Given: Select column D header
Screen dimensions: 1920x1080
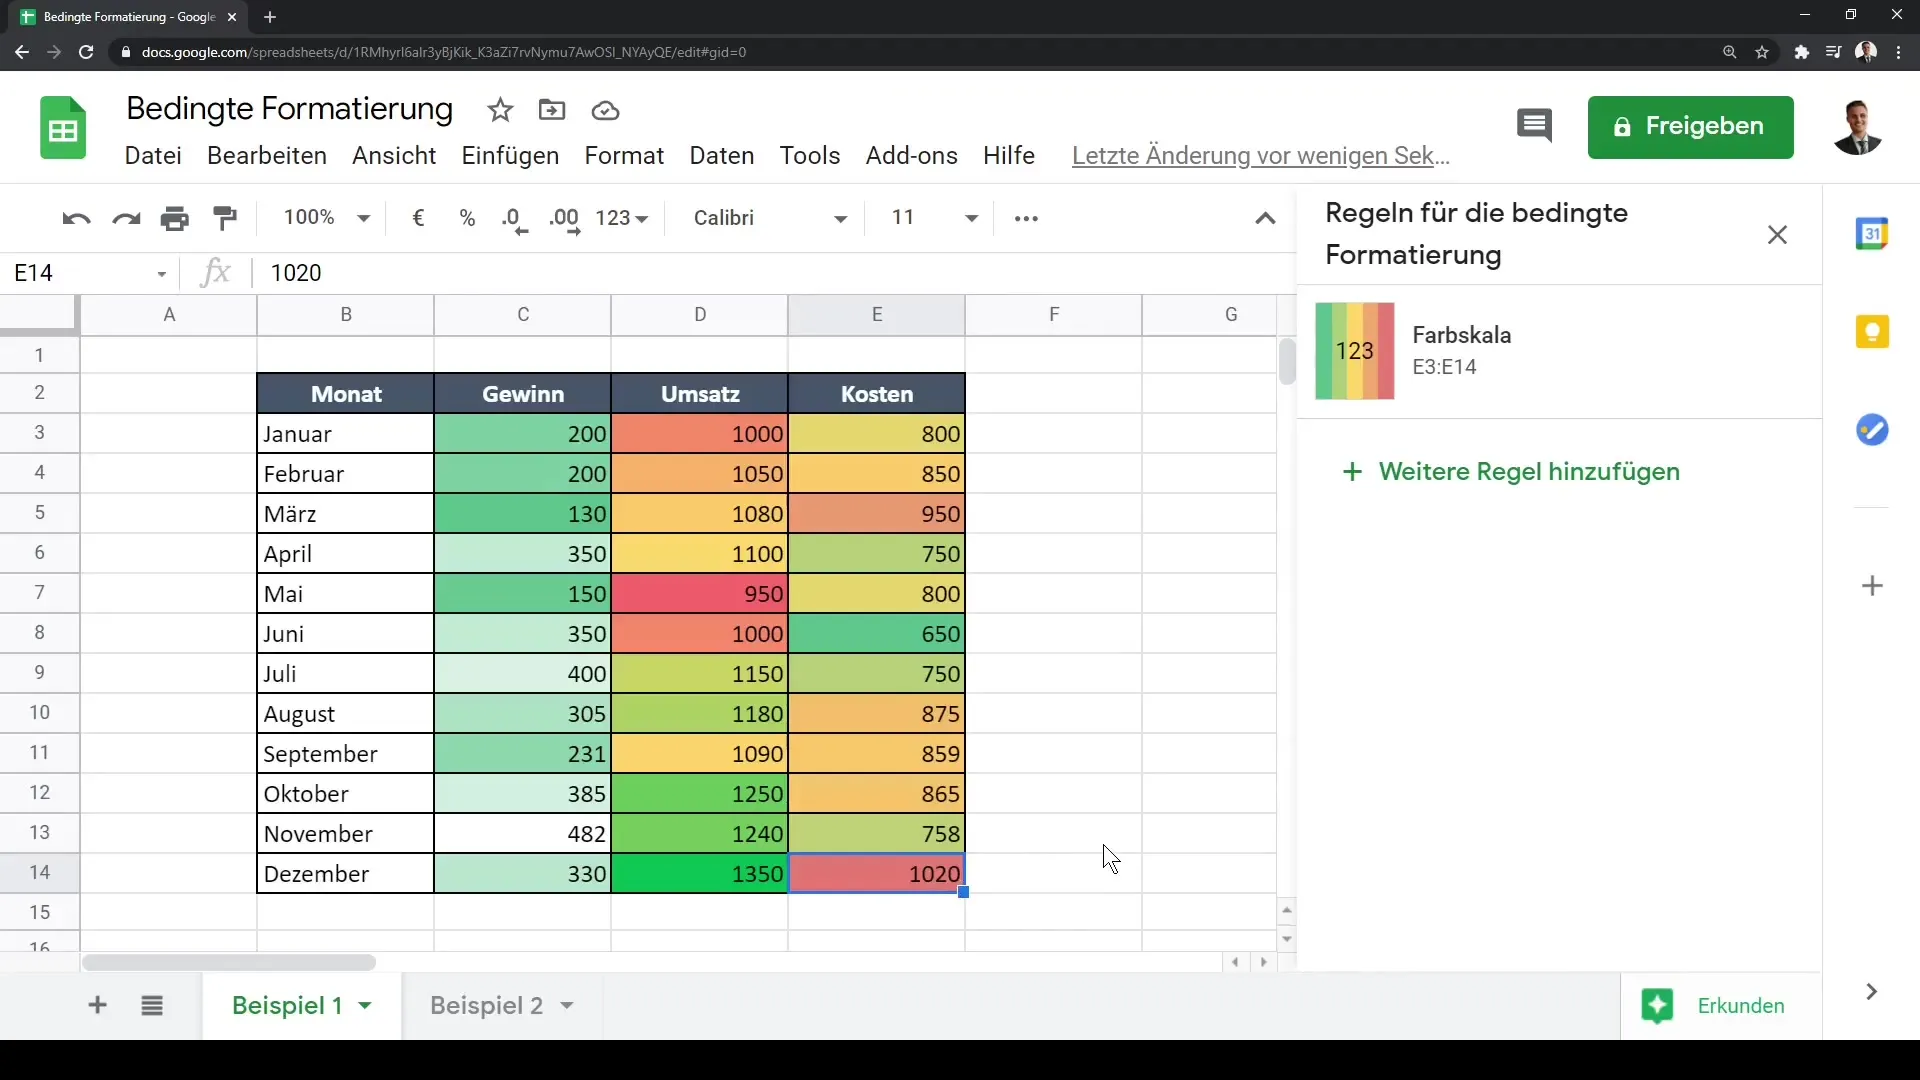Looking at the screenshot, I should point(700,315).
